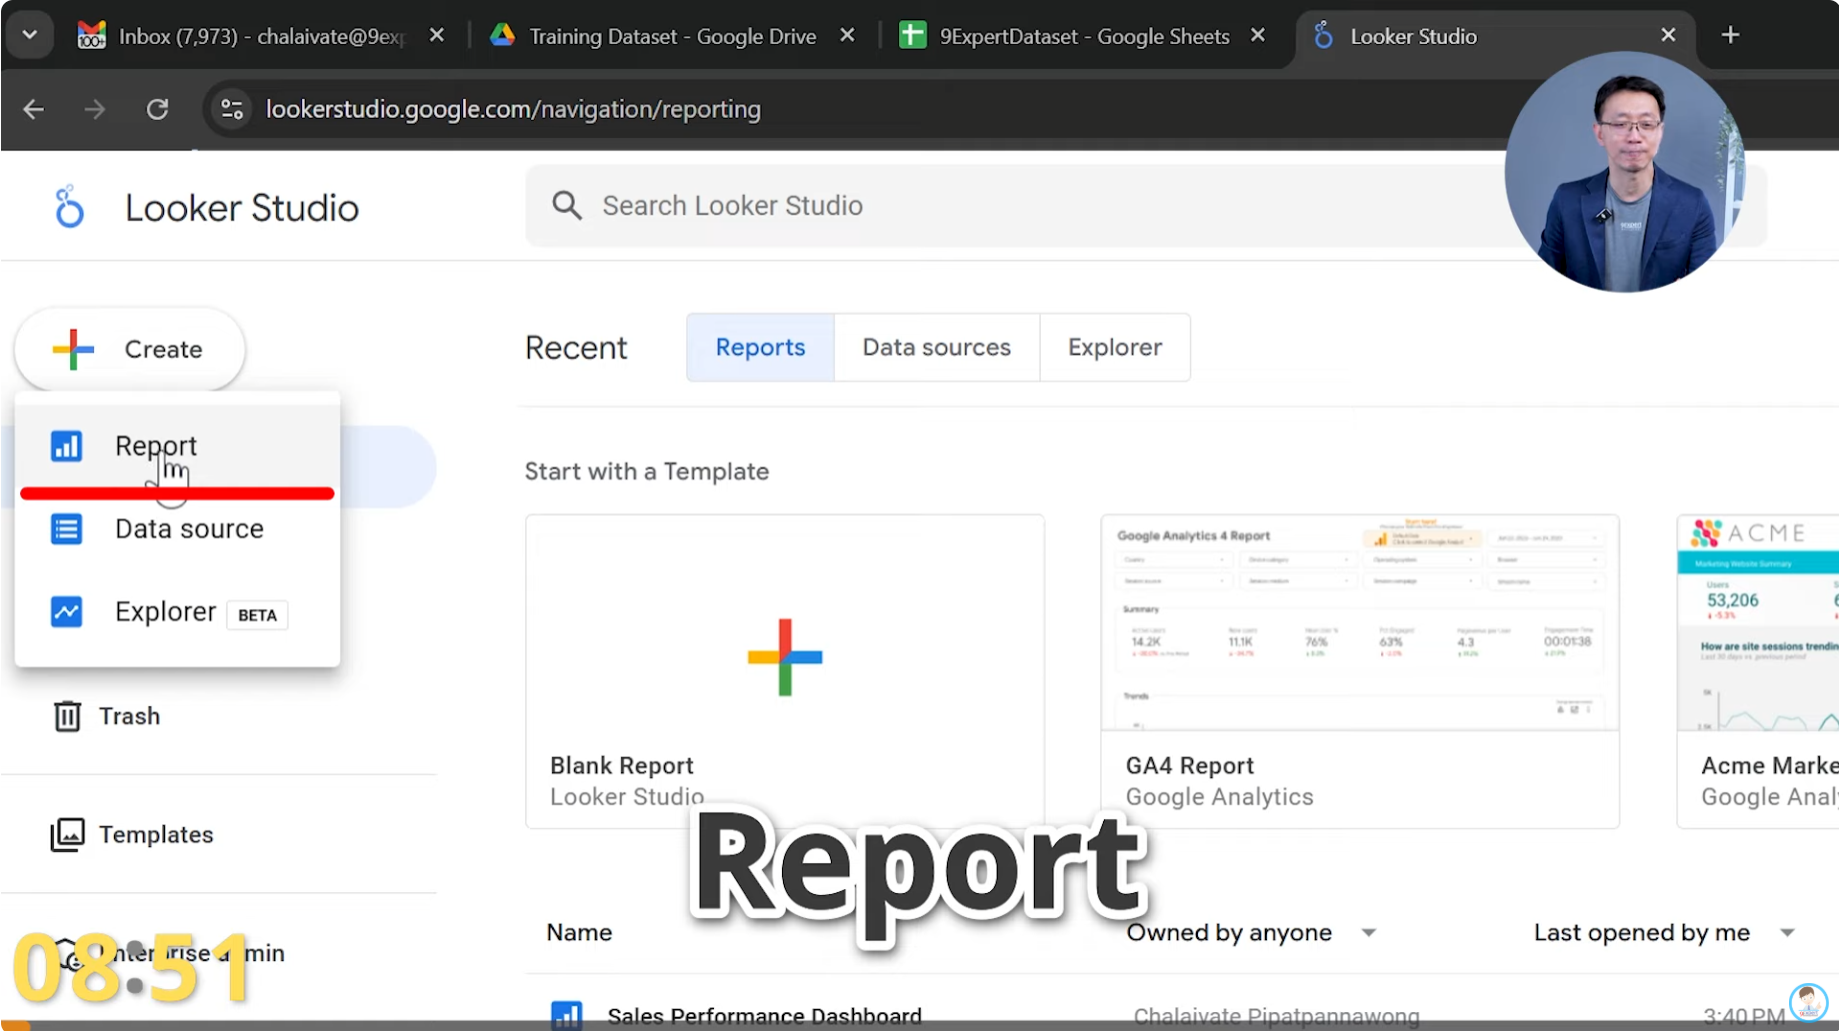Click the search magnifier icon
The height and width of the screenshot is (1031, 1839).
(x=566, y=205)
